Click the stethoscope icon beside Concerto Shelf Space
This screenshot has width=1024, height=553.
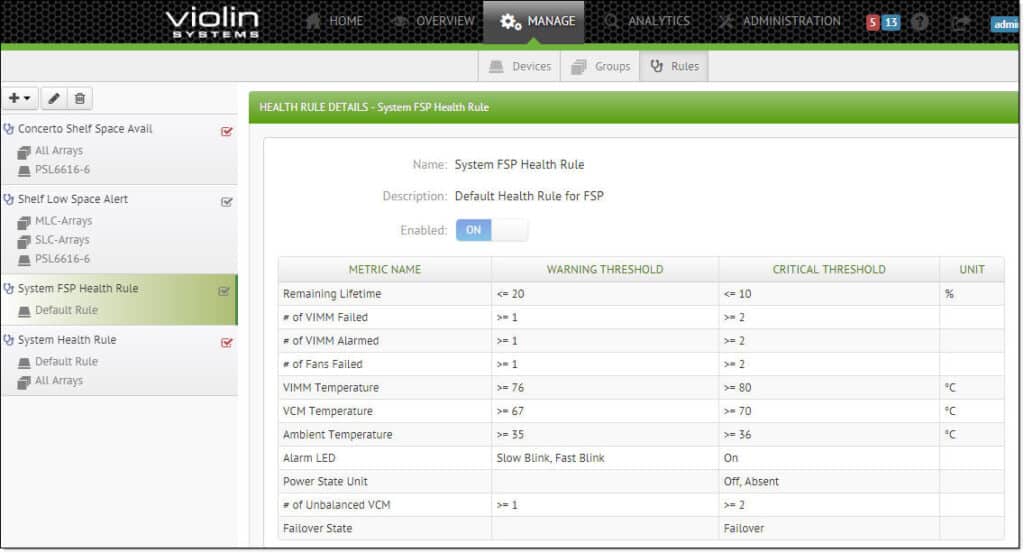(x=8, y=129)
